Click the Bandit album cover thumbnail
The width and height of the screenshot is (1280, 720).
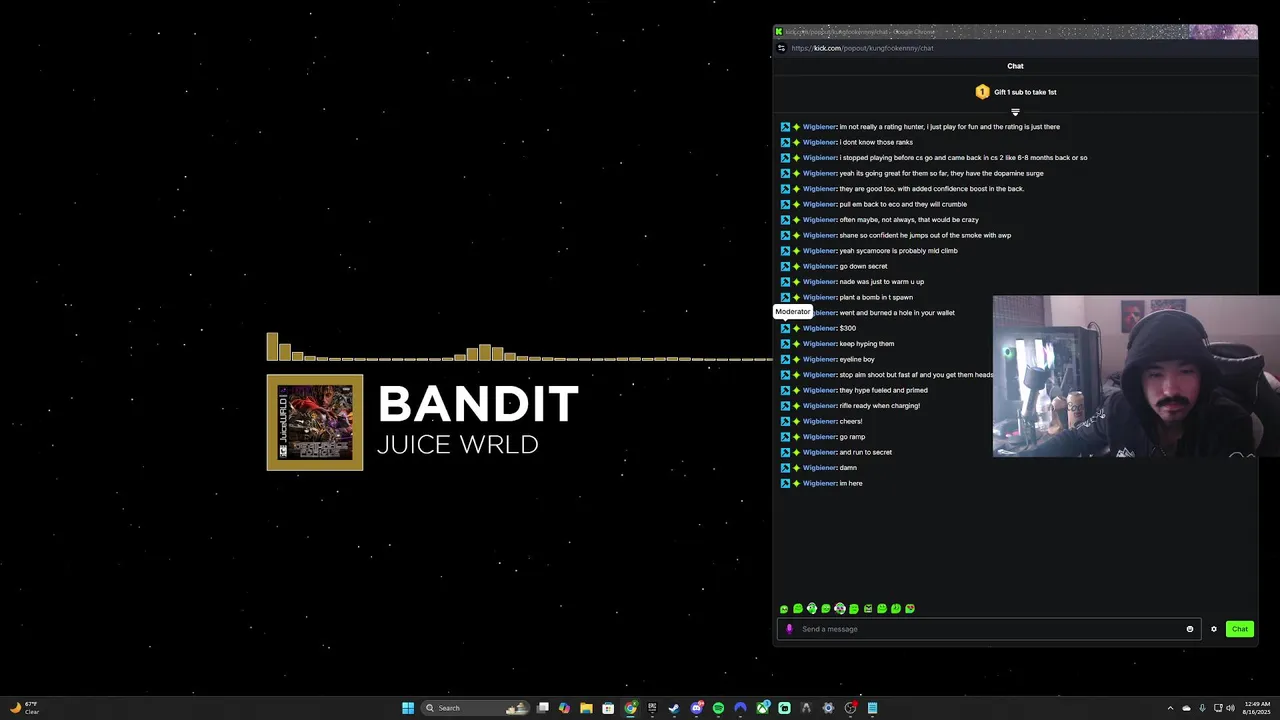pos(315,422)
